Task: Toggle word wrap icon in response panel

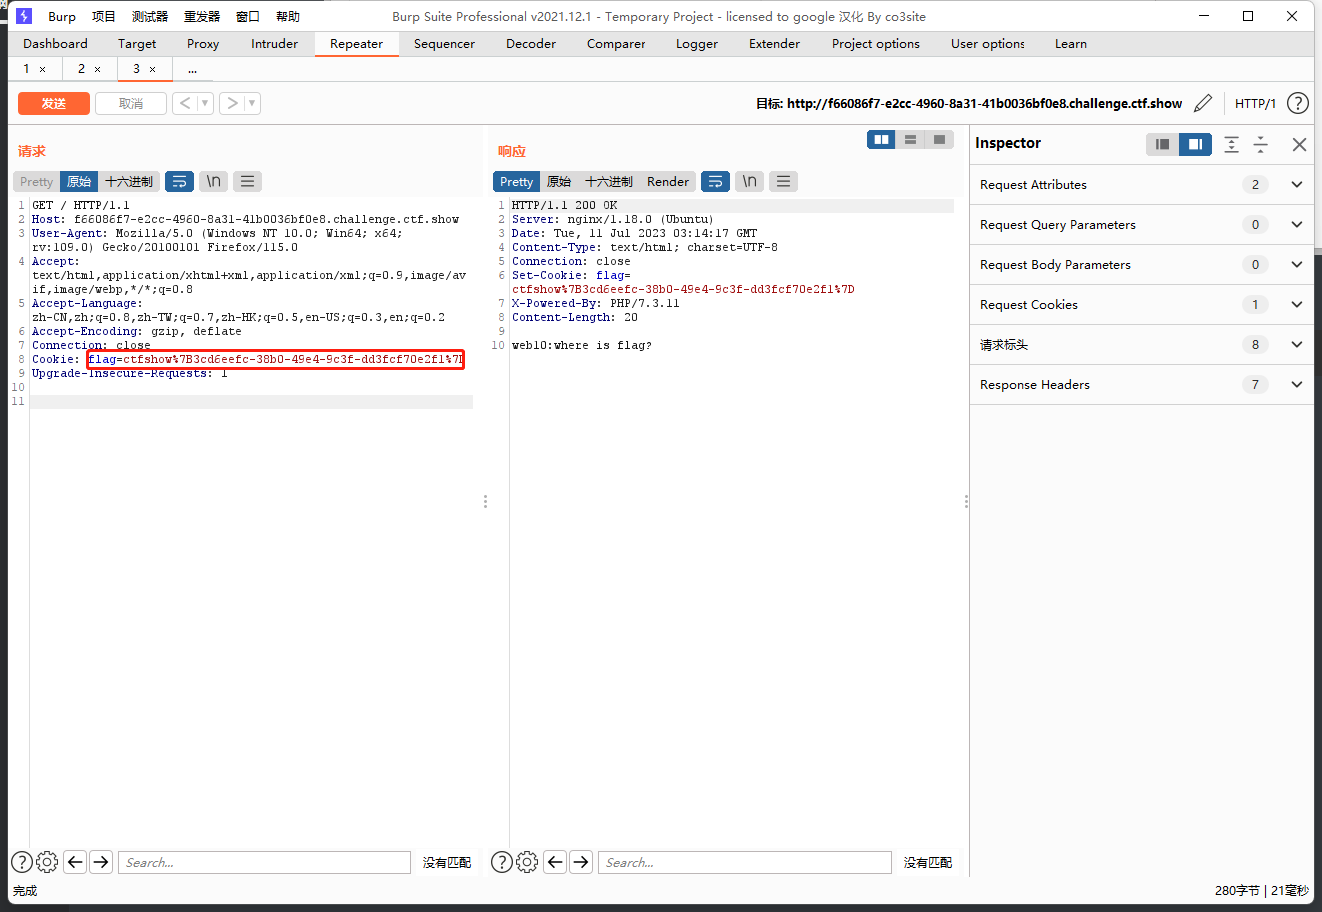Action: tap(715, 181)
